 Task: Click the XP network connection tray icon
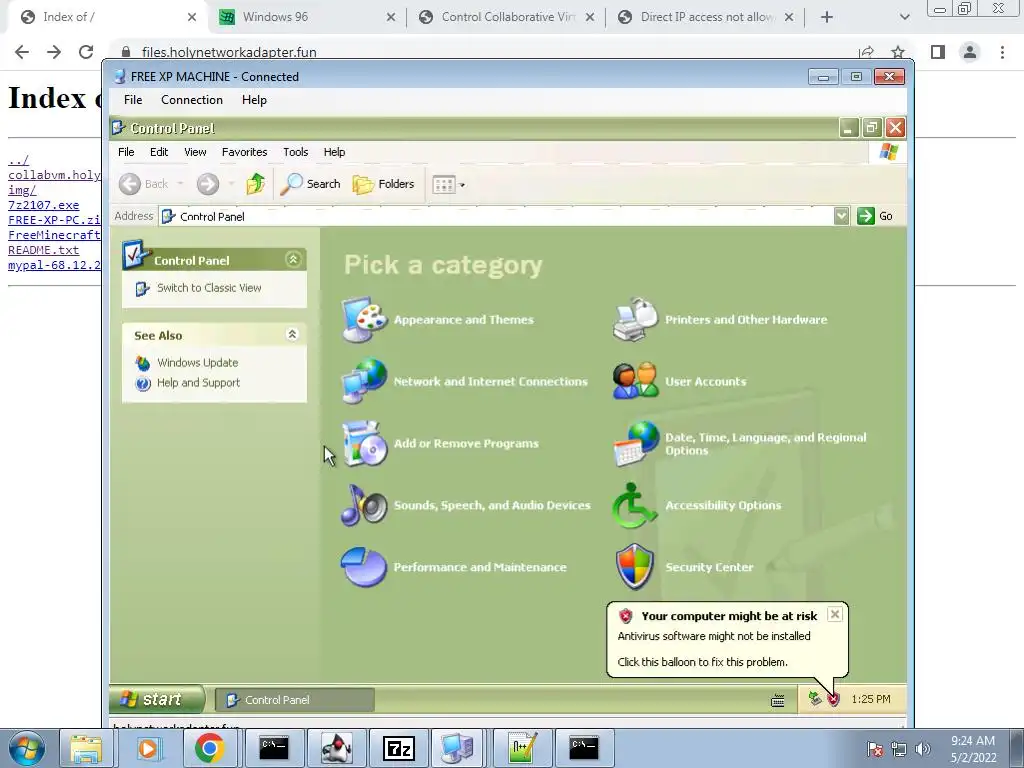click(x=814, y=698)
